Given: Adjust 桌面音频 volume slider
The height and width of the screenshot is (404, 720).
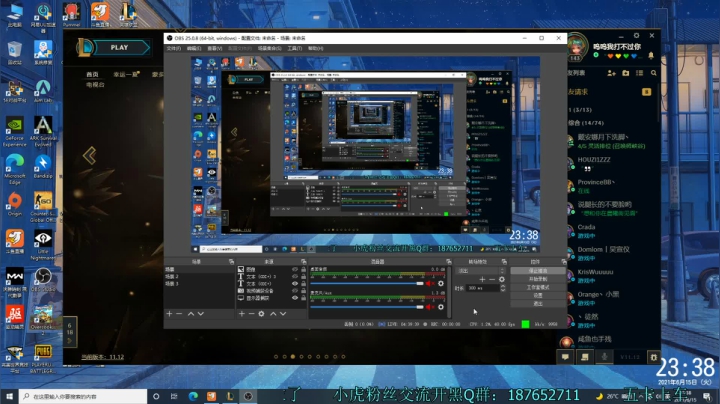Looking at the screenshot, I should tap(367, 283).
